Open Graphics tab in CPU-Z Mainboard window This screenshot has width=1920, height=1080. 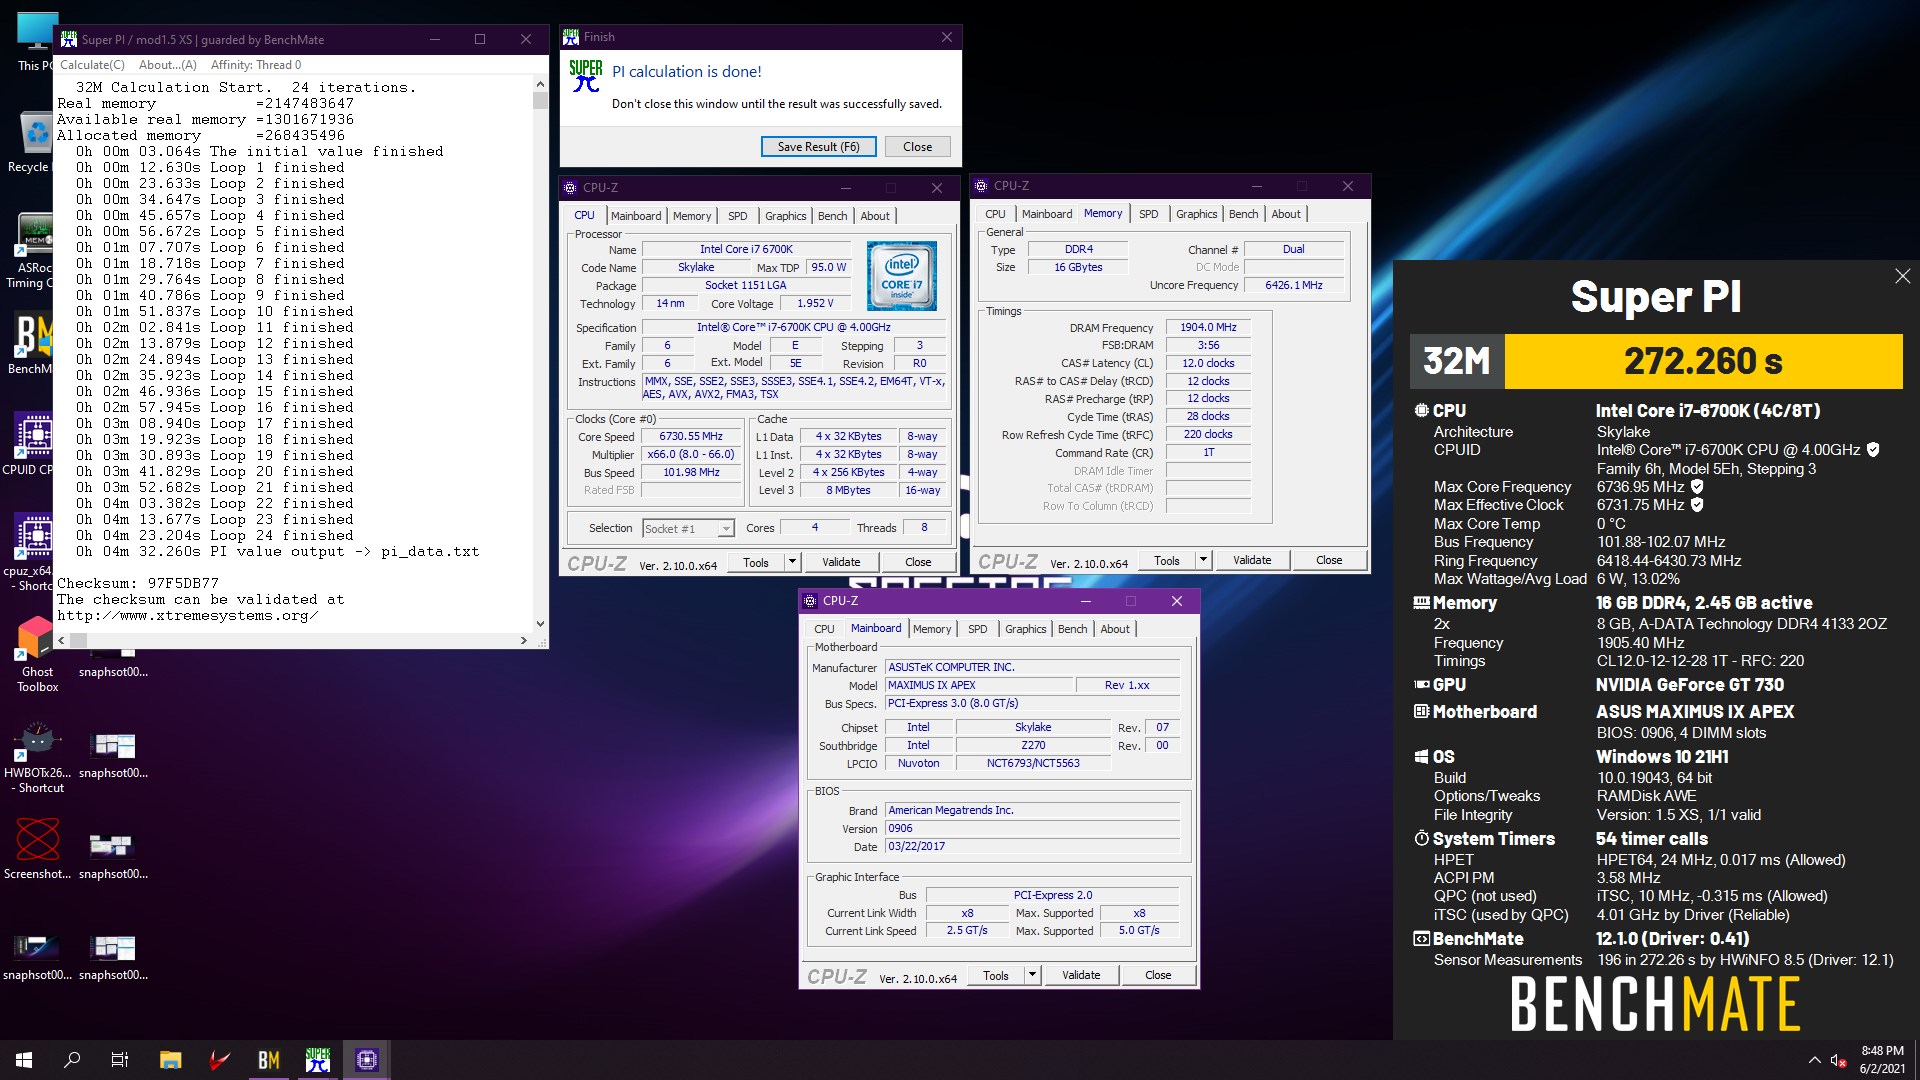coord(1026,629)
